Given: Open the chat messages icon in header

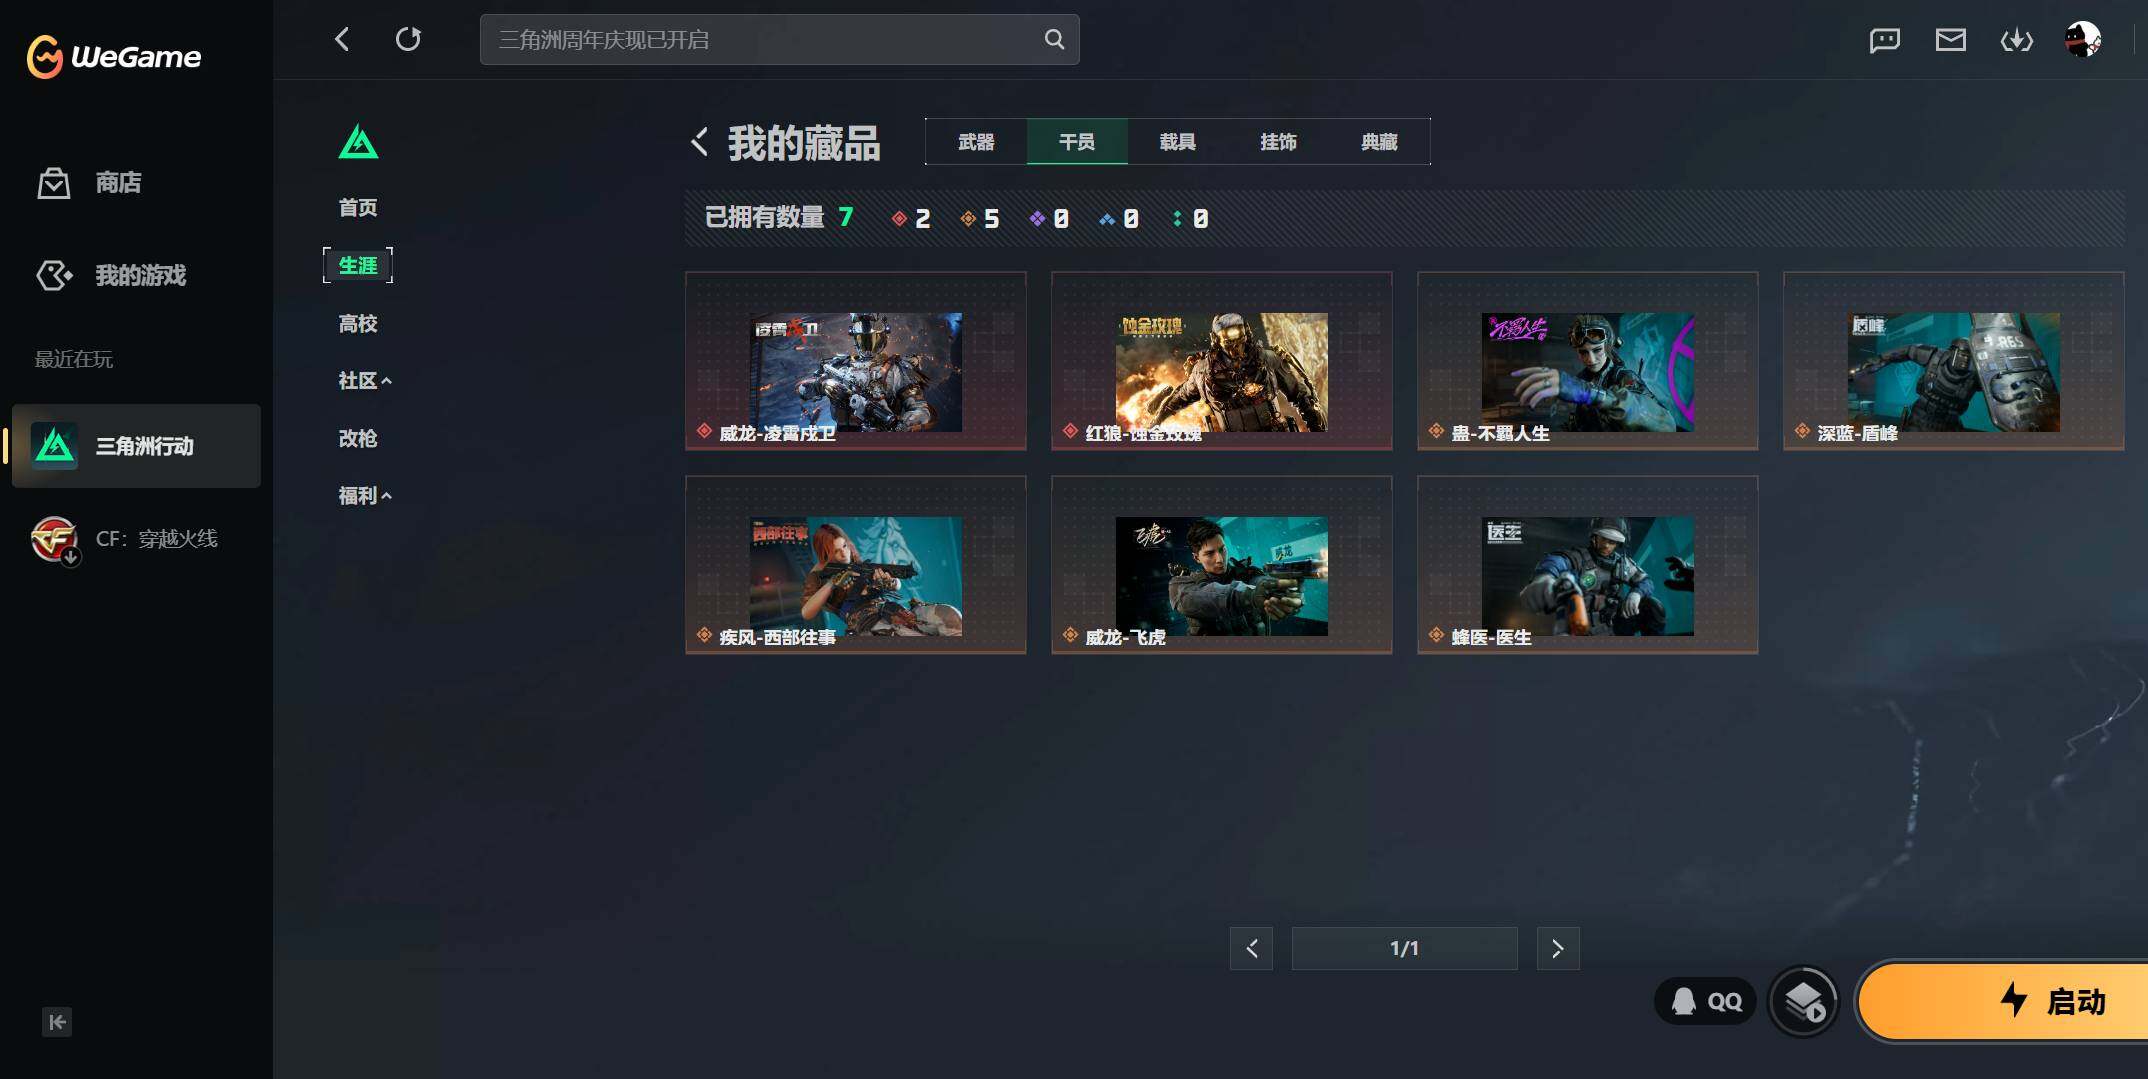Looking at the screenshot, I should [x=1884, y=40].
